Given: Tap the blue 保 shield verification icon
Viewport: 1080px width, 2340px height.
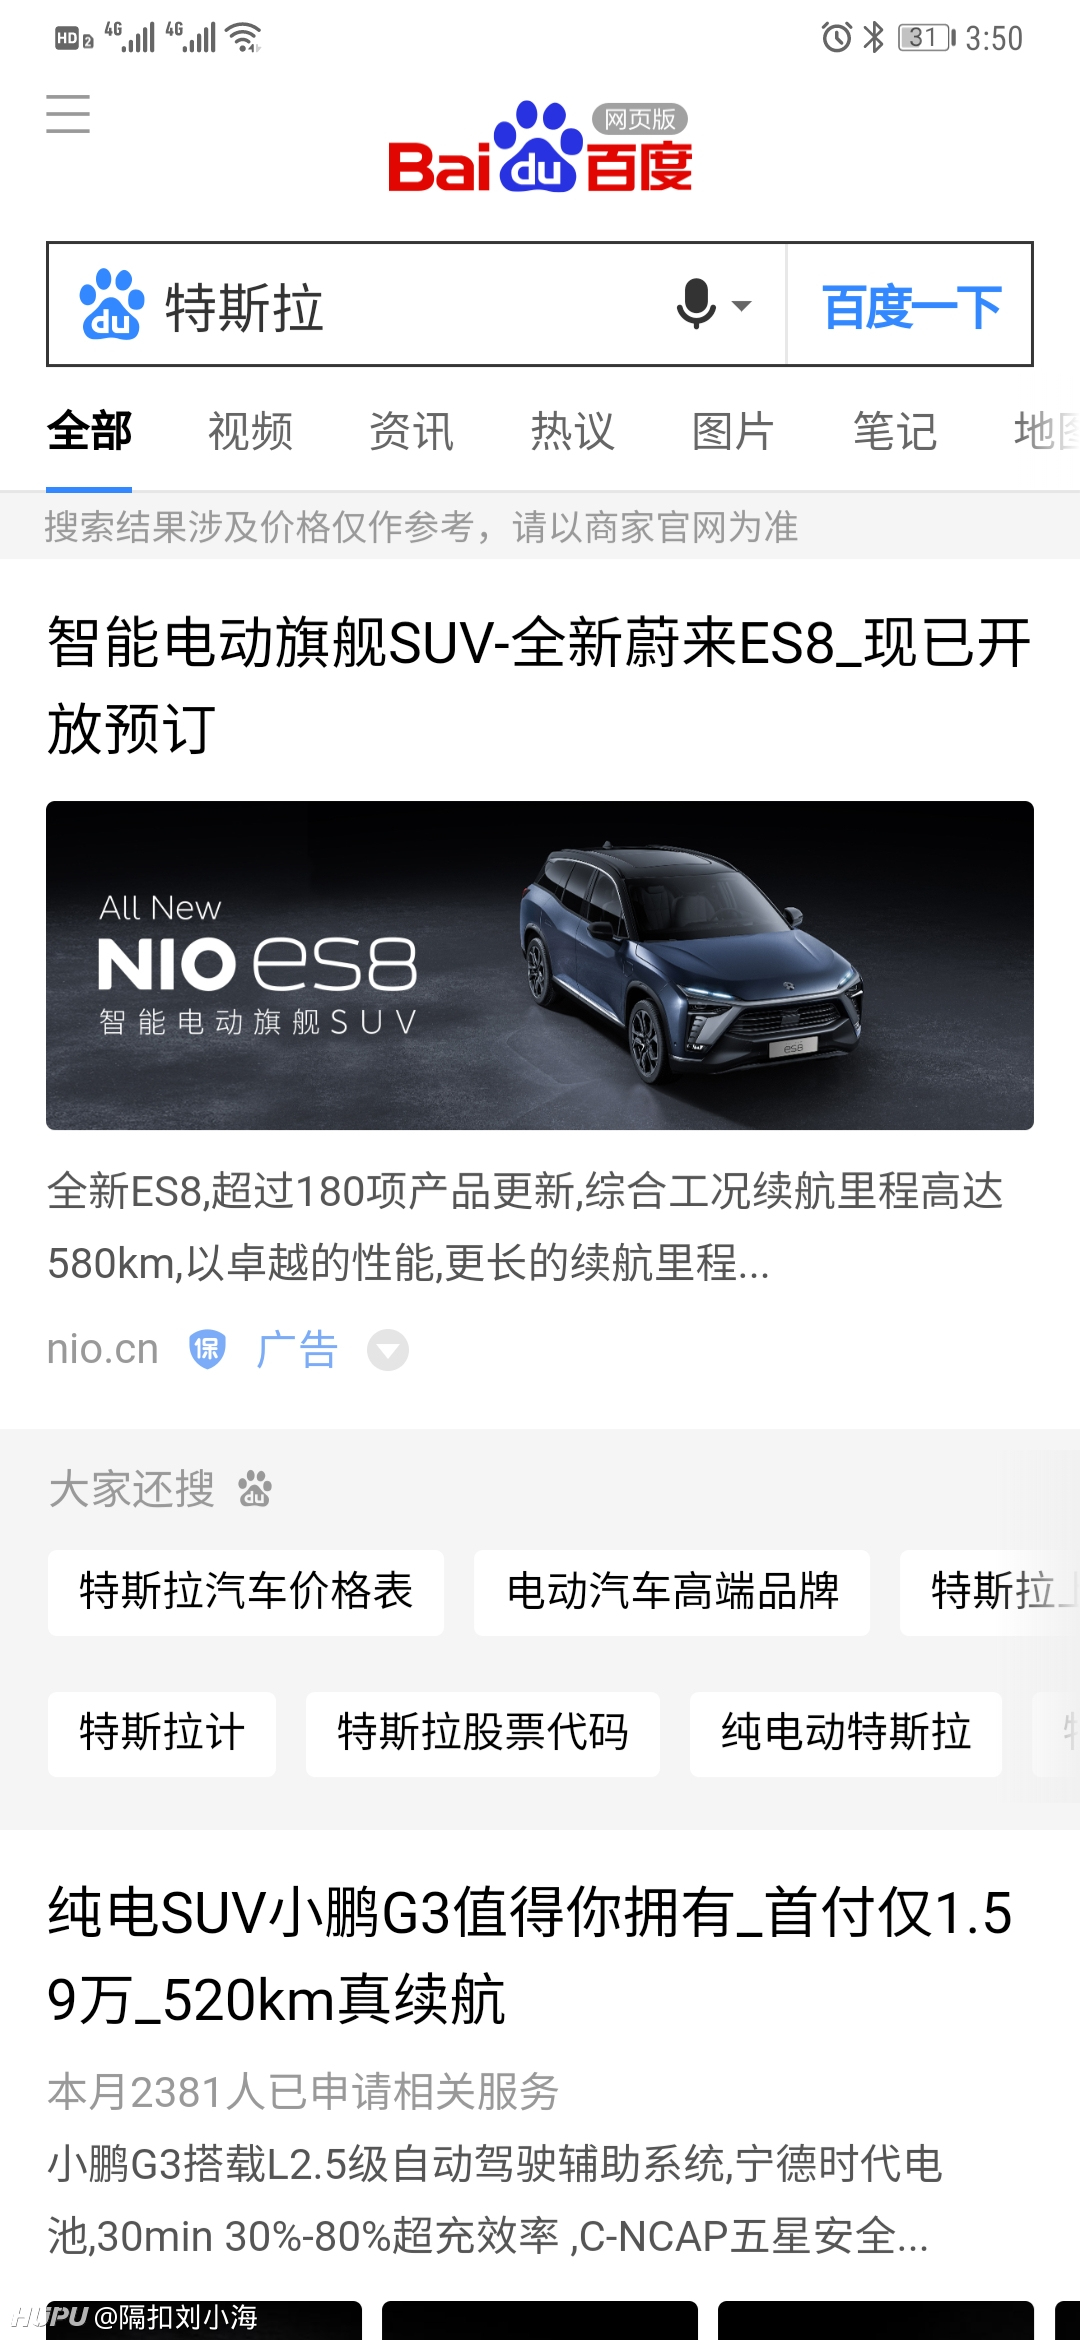Looking at the screenshot, I should [x=207, y=1350].
